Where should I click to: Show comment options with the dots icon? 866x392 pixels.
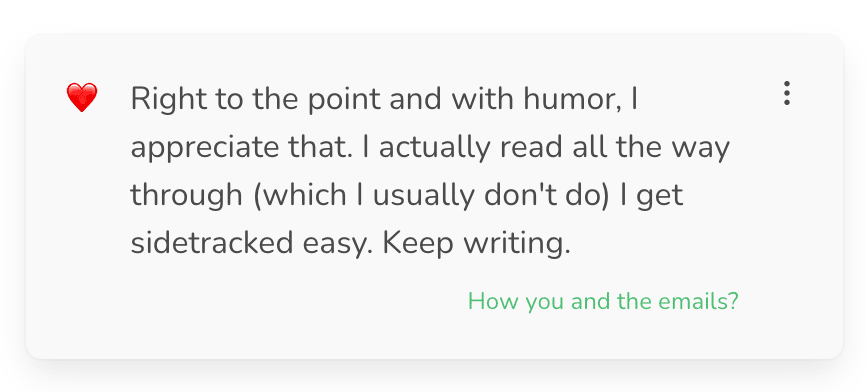tap(786, 93)
